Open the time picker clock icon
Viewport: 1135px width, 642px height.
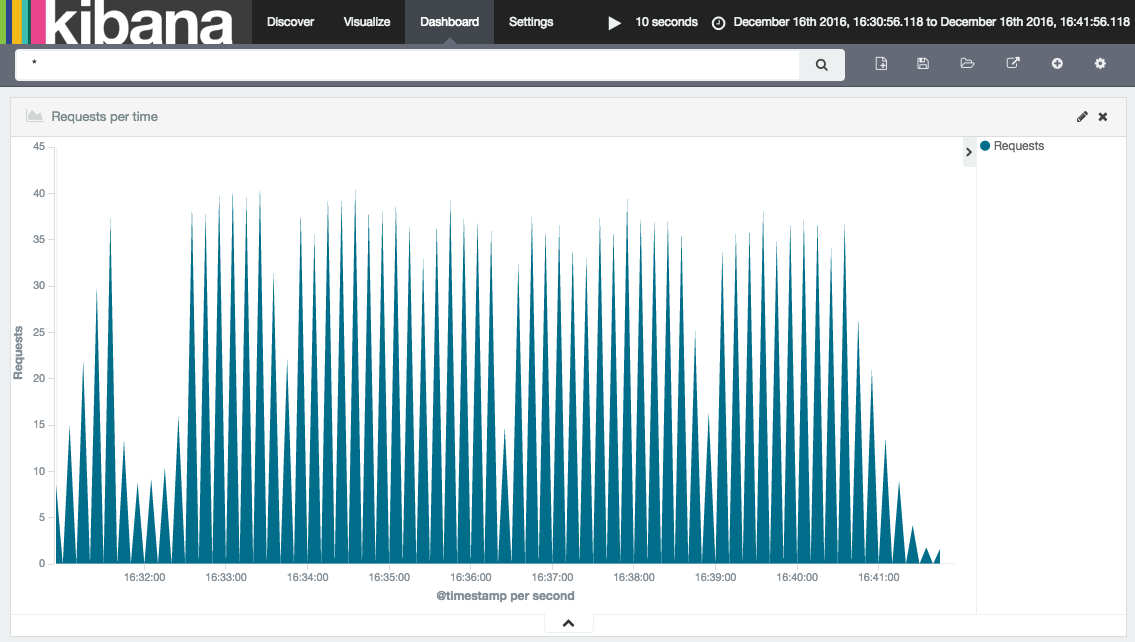coord(718,21)
